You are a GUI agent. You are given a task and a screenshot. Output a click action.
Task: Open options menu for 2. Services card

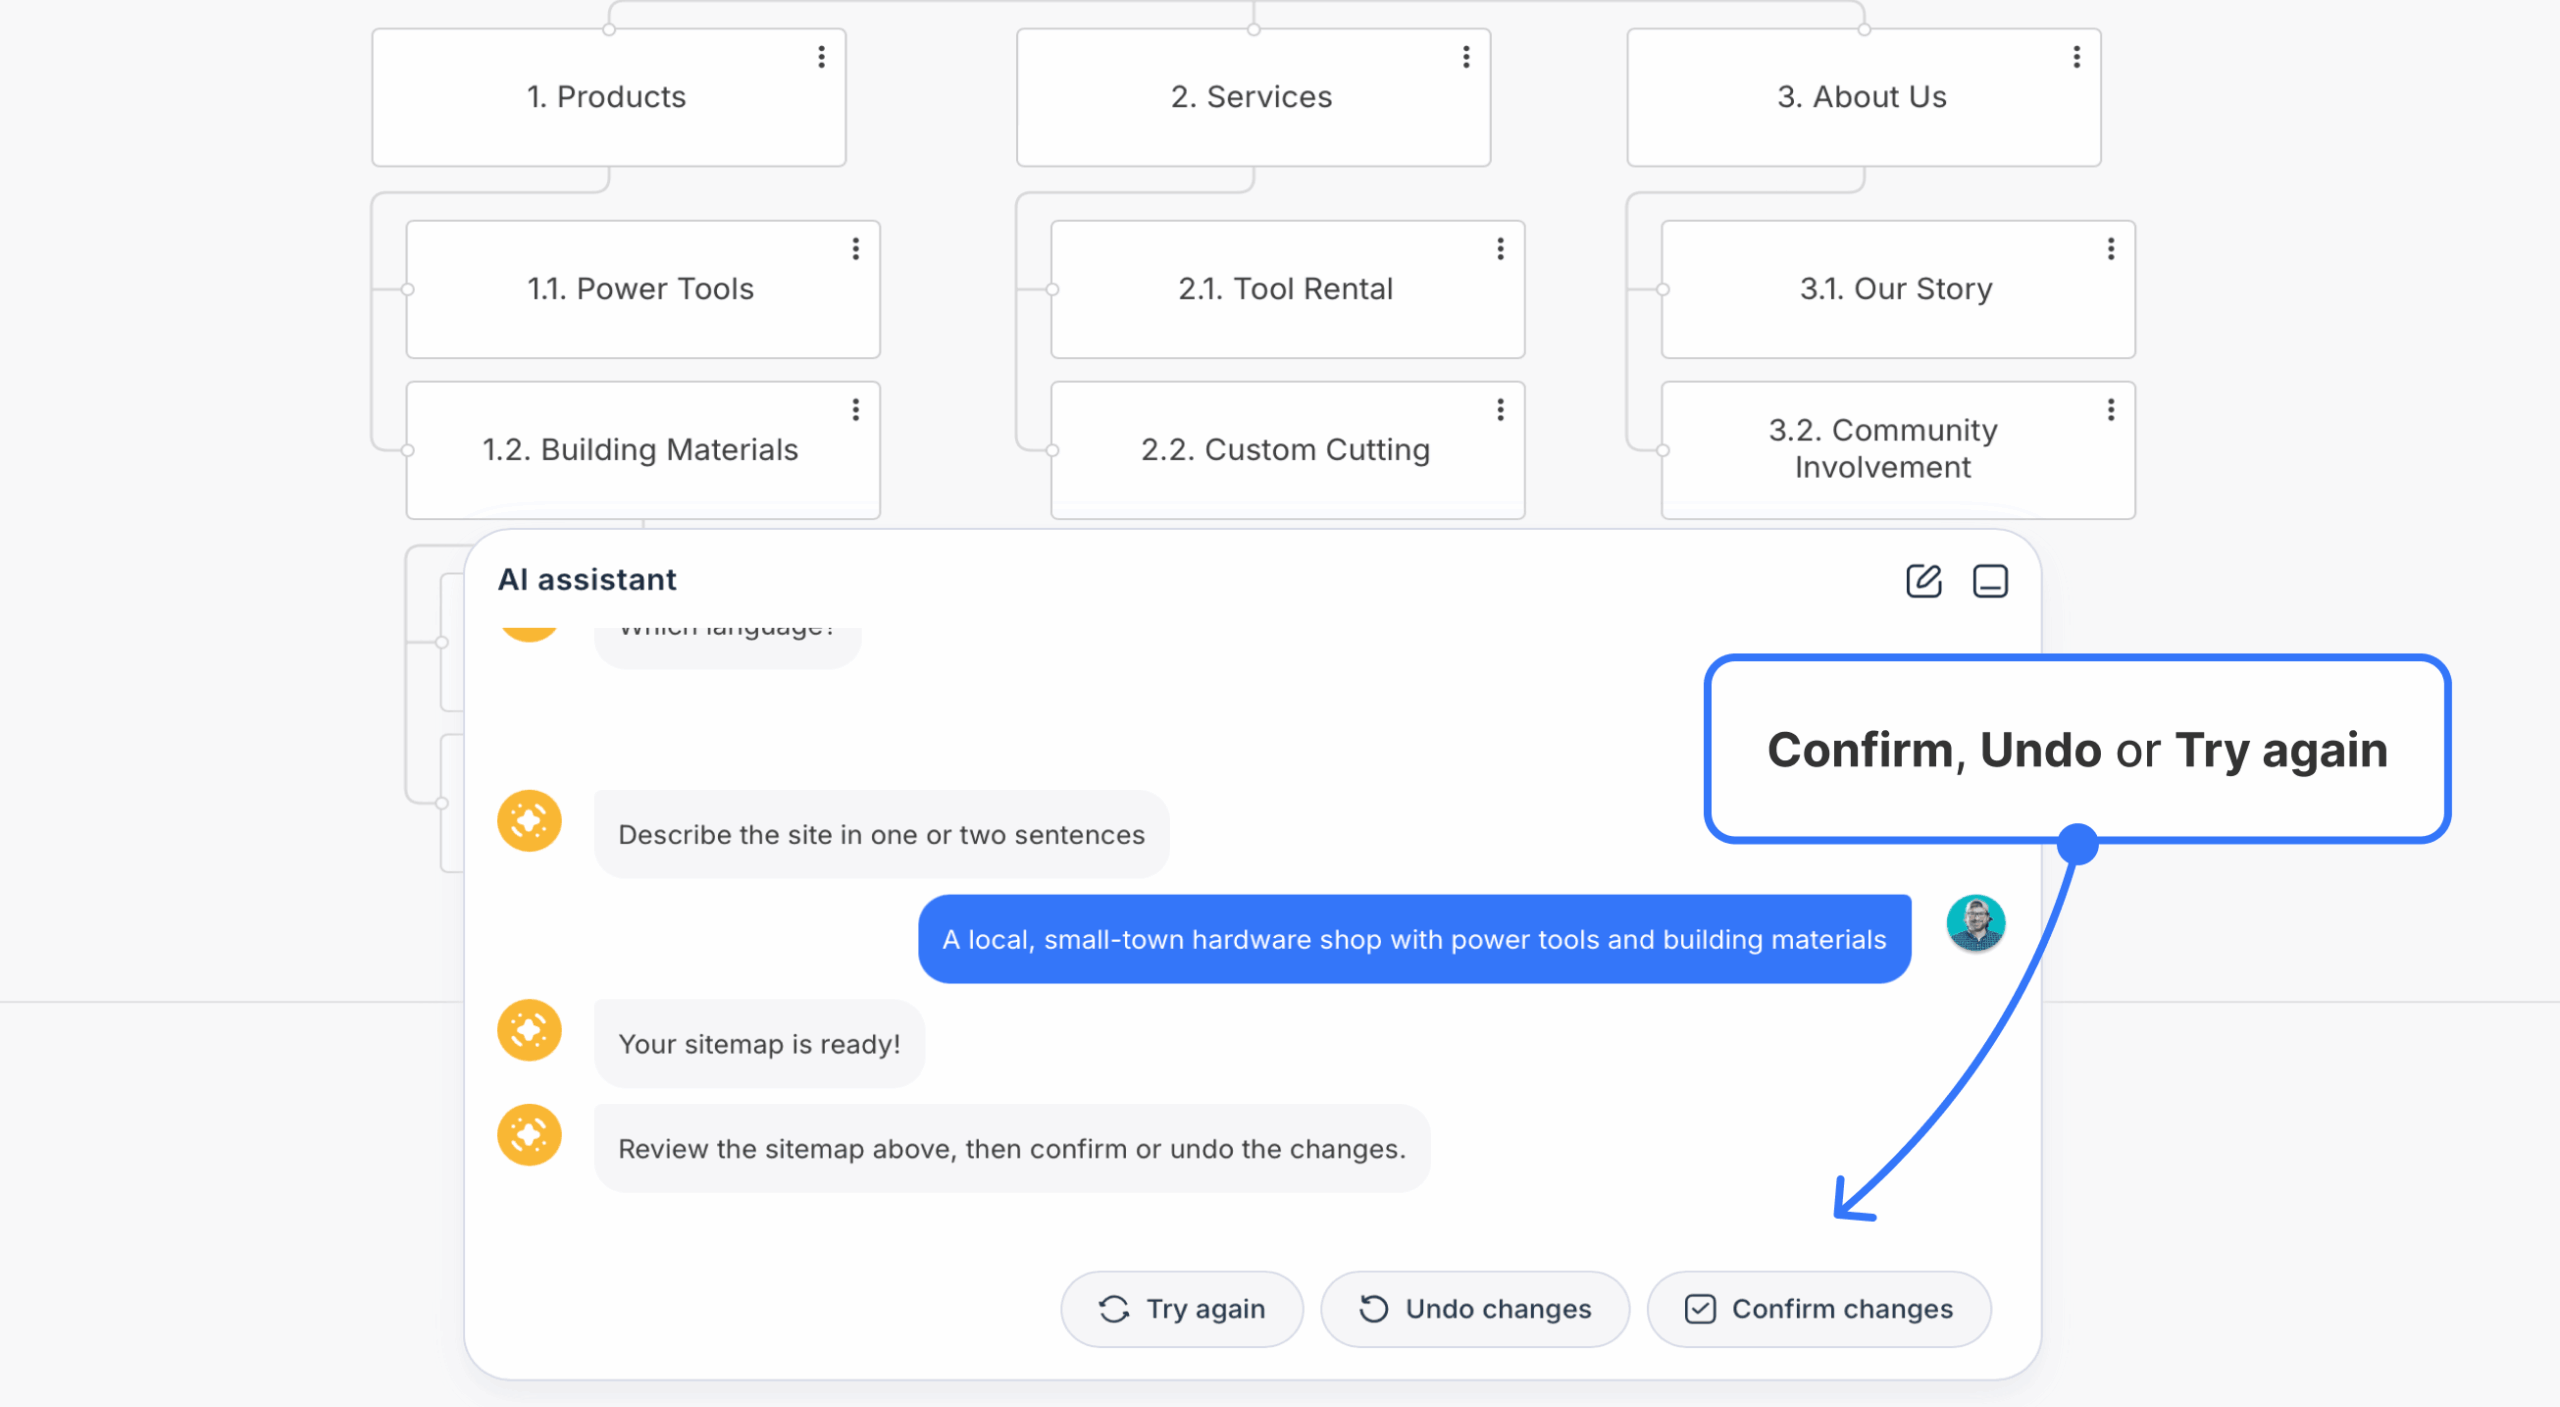coord(1466,57)
